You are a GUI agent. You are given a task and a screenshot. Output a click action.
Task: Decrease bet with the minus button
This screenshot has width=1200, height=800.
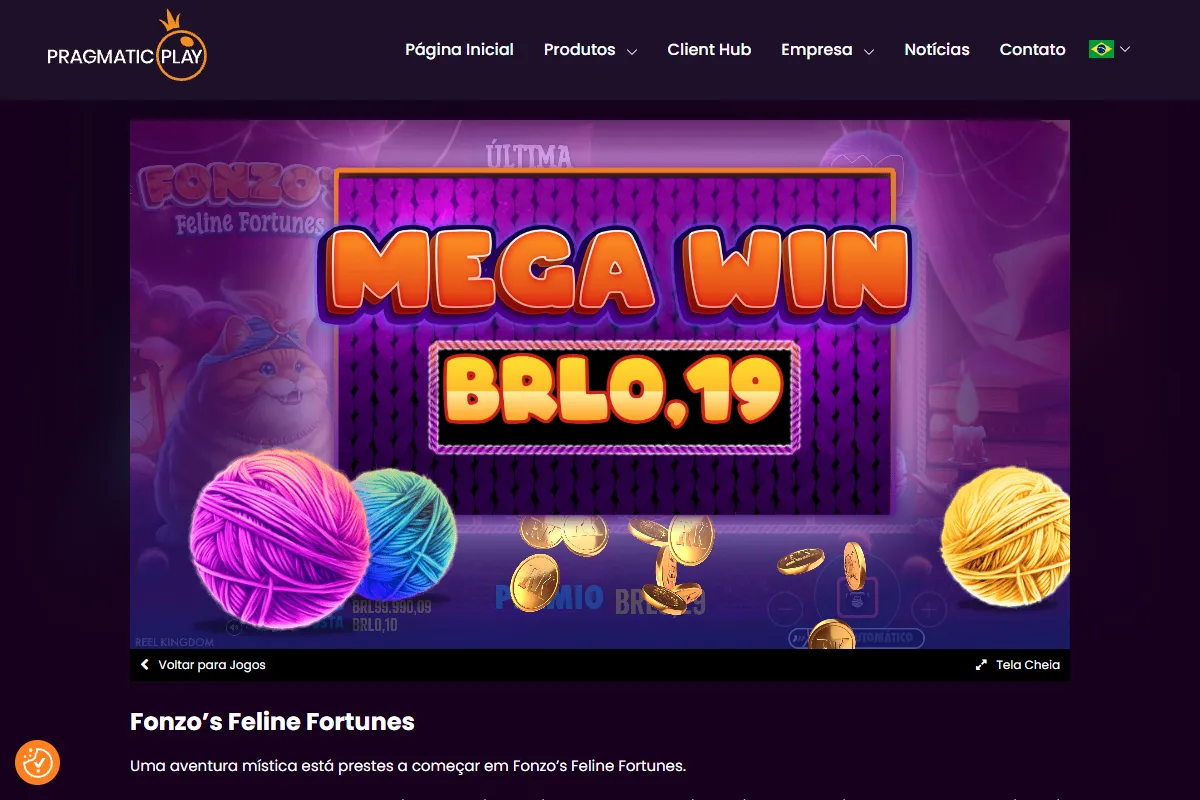coord(786,608)
